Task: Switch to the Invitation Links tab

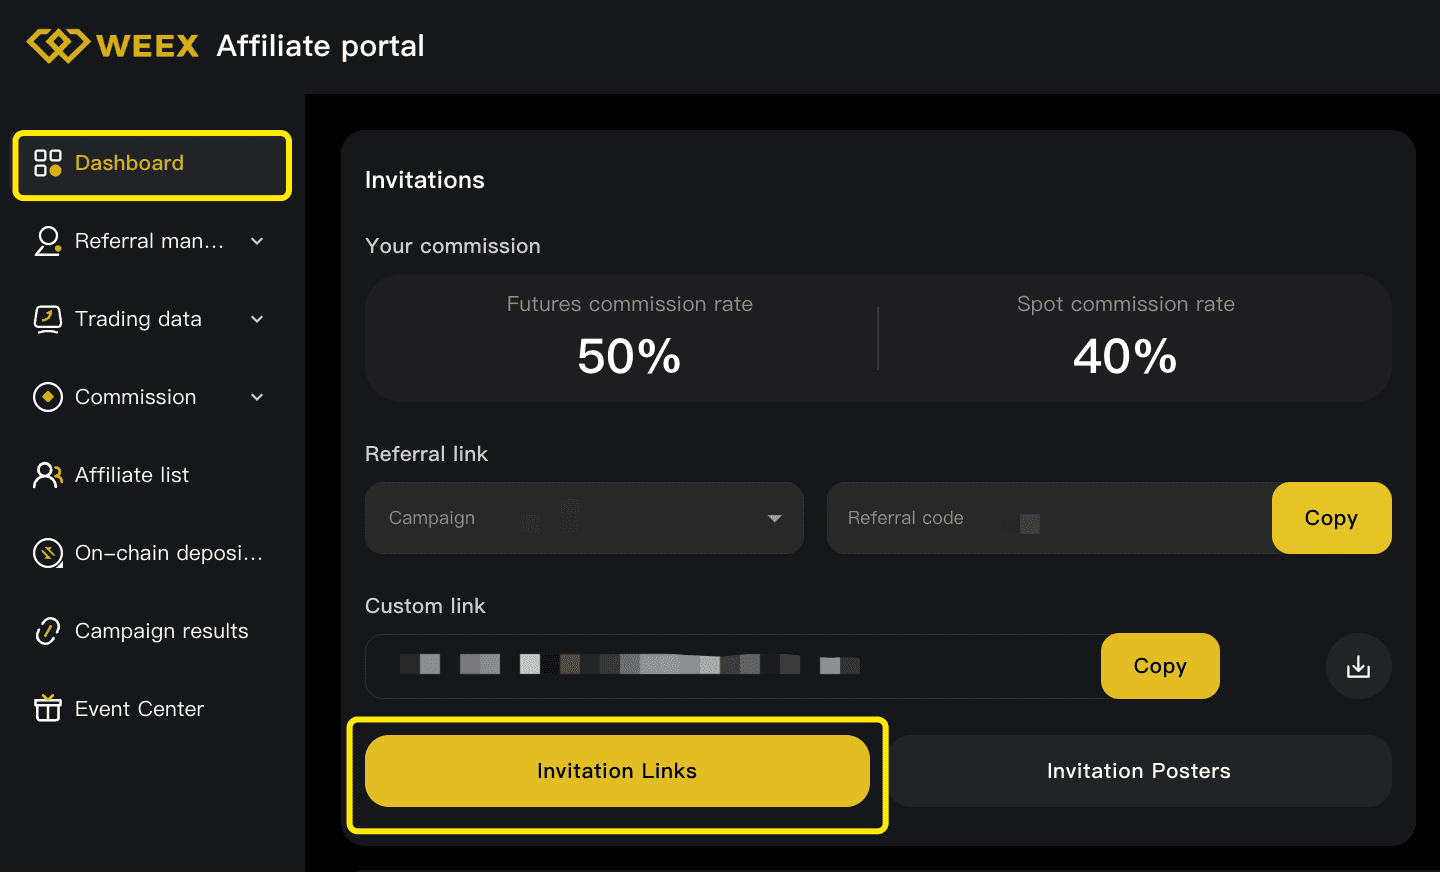Action: tap(617, 771)
